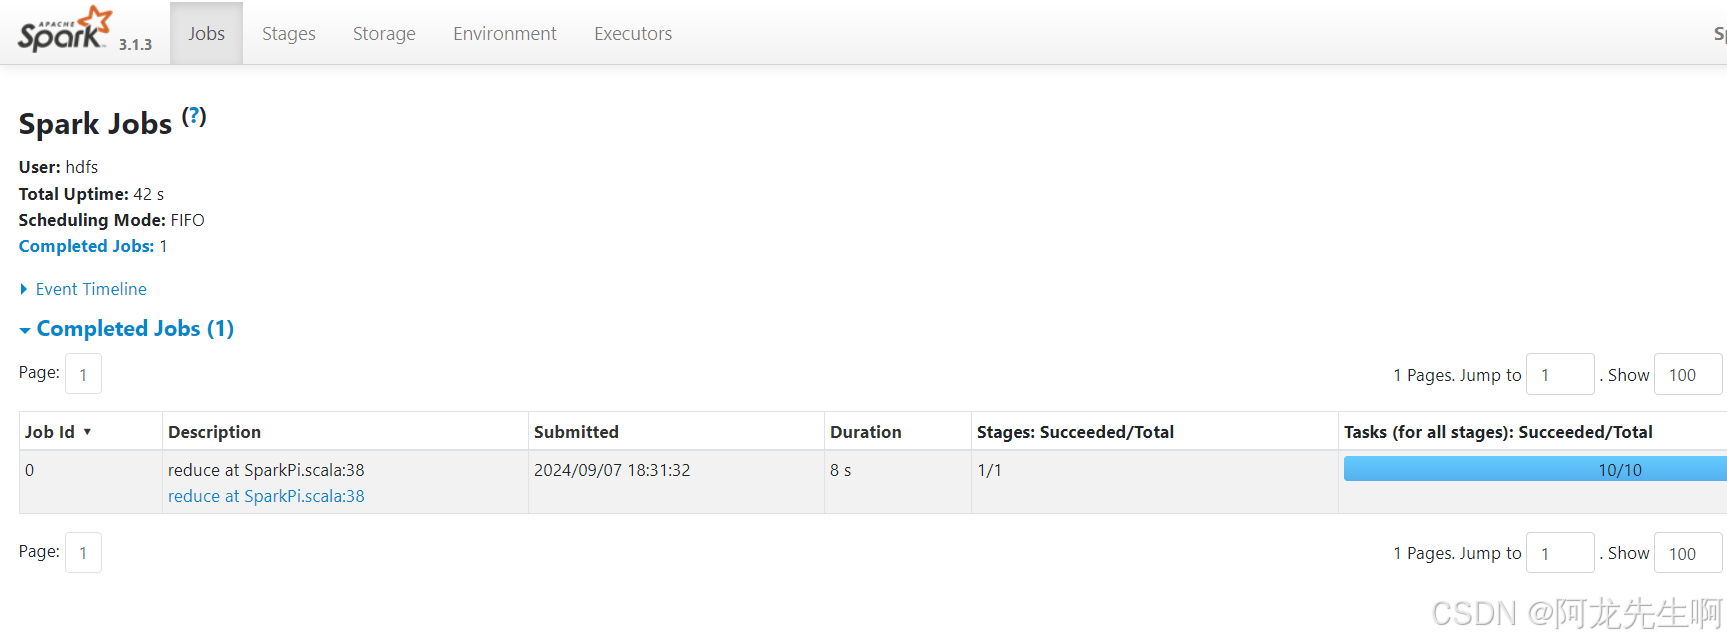Screen dimensions: 1727x643
Task: Click the top Show page size field
Action: tap(1687, 375)
